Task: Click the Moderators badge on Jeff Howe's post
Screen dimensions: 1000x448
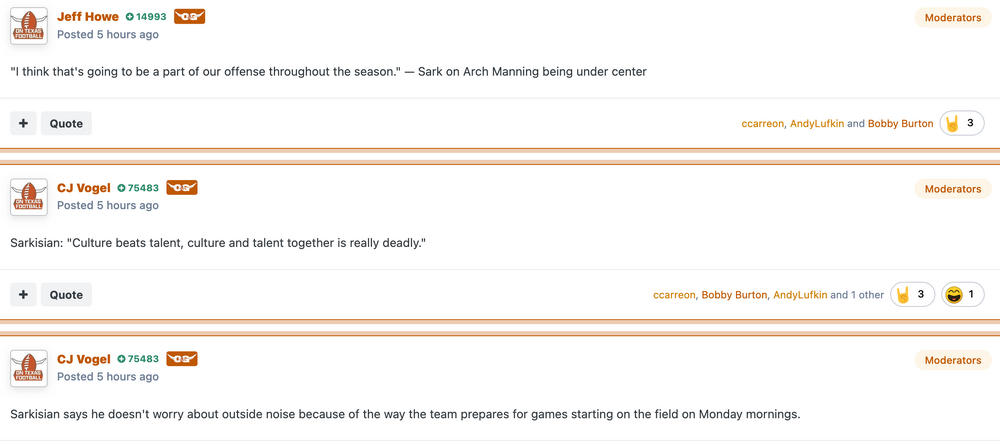Action: [952, 18]
